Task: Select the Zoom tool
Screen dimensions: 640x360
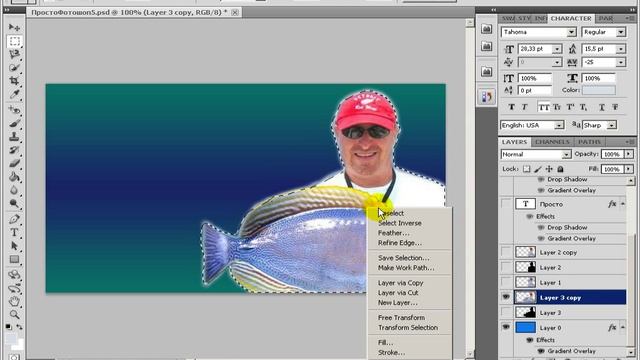Action: [x=14, y=315]
